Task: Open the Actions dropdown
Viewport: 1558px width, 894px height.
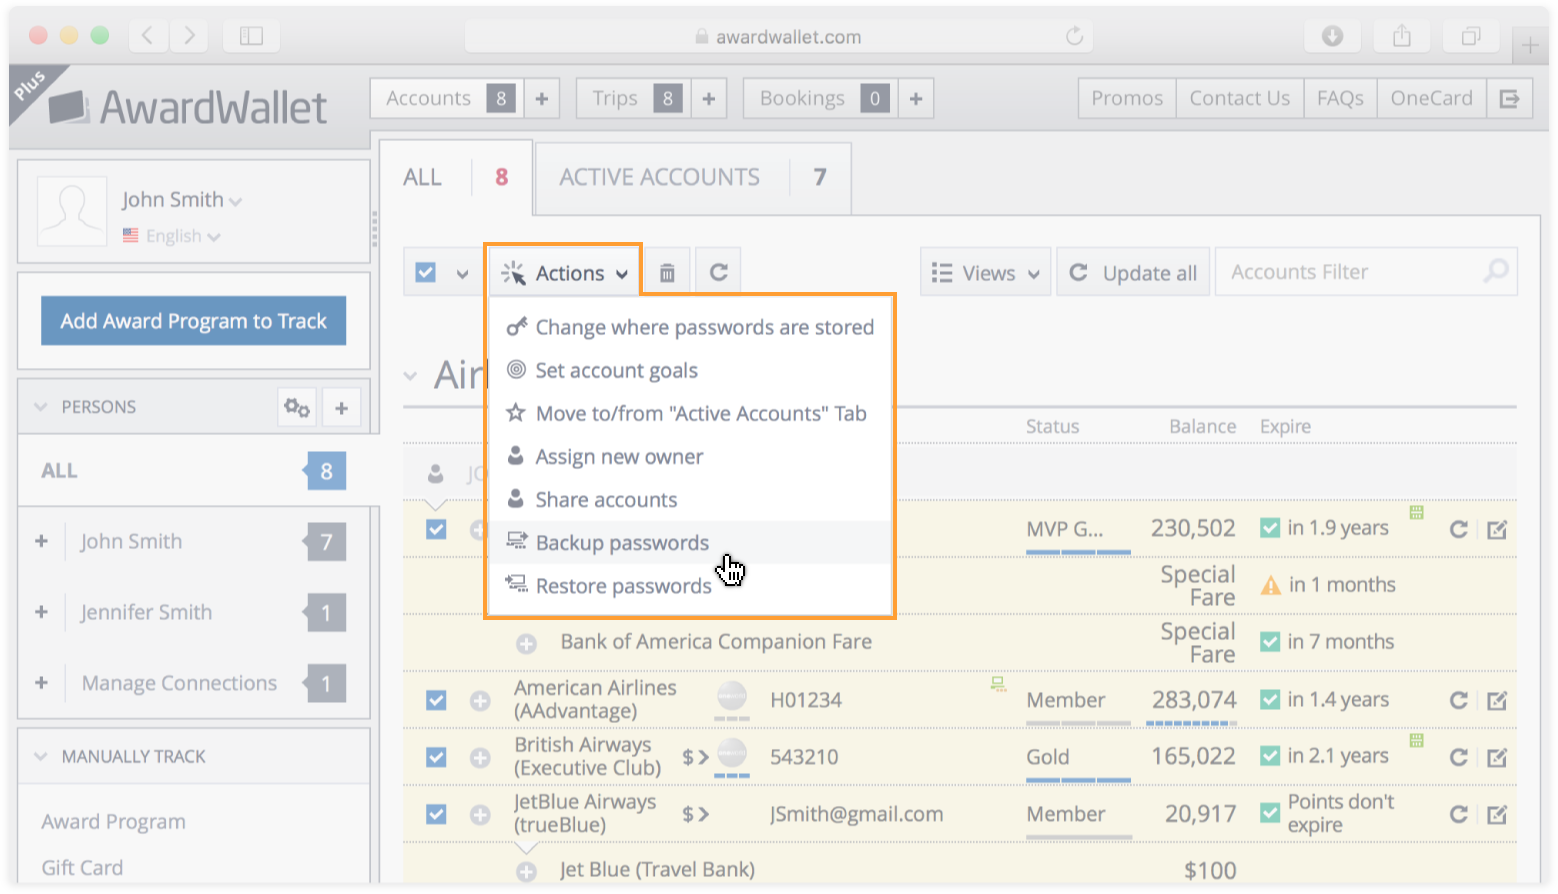Action: point(564,272)
